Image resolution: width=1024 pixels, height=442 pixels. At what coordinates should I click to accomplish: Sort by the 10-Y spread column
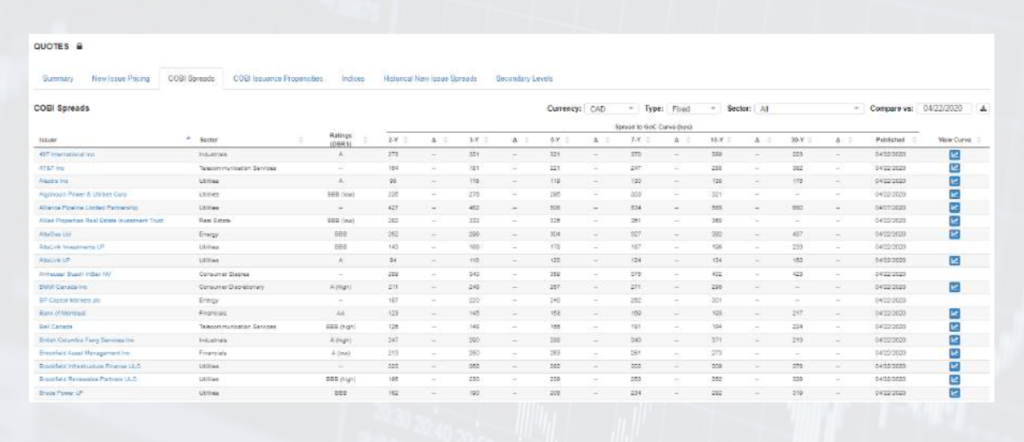point(720,140)
